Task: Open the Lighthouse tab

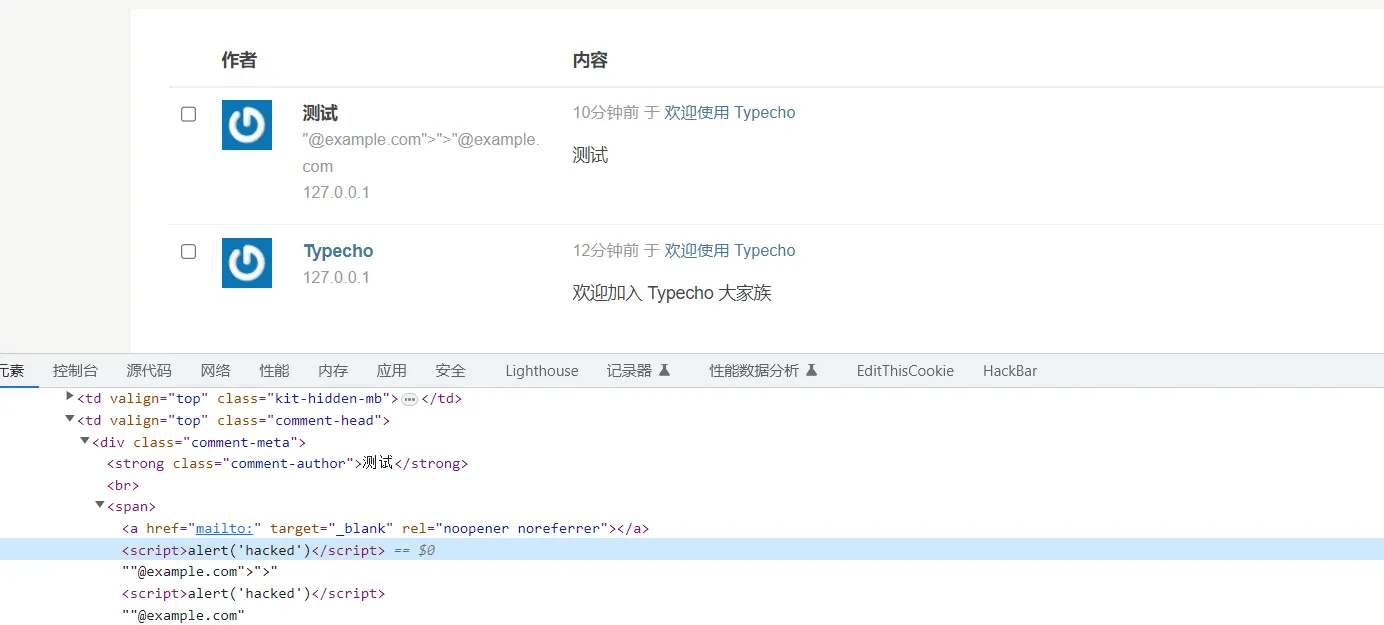Action: (x=541, y=370)
